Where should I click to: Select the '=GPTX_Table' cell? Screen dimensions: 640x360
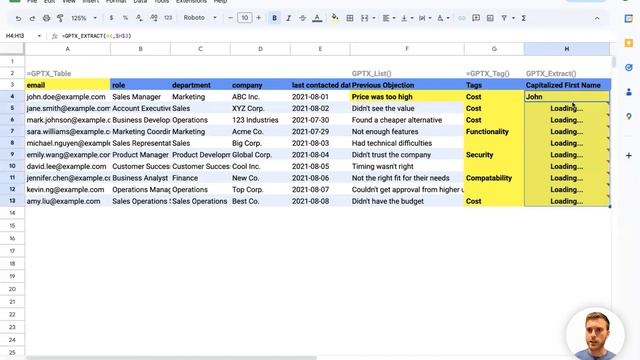[x=67, y=73]
